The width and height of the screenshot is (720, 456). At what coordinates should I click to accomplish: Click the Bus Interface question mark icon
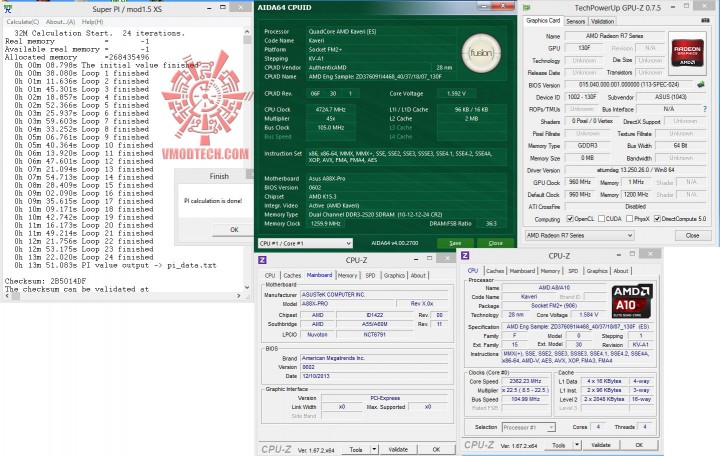pos(705,109)
